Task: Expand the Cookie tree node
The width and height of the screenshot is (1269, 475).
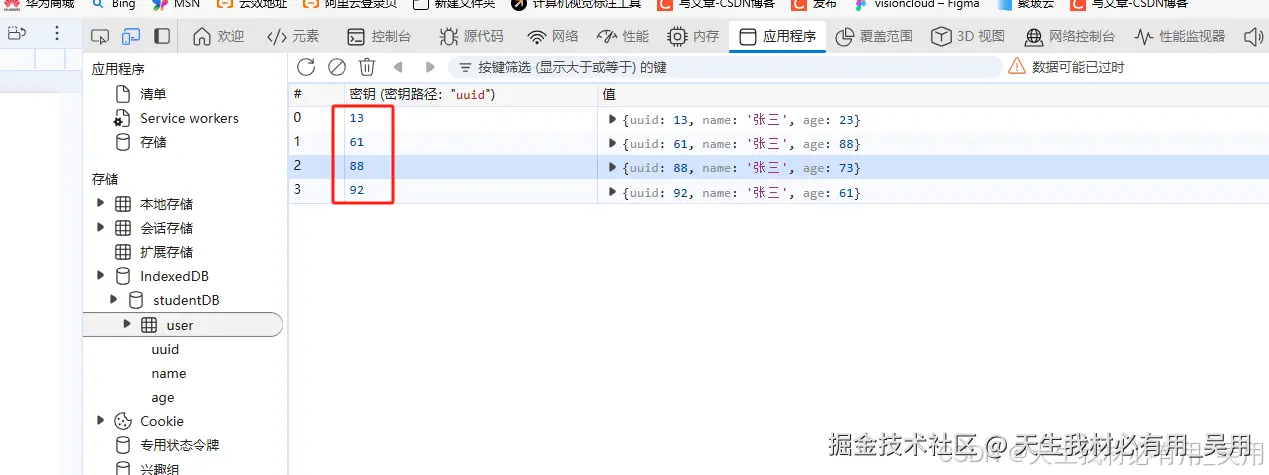Action: pyautogui.click(x=100, y=421)
